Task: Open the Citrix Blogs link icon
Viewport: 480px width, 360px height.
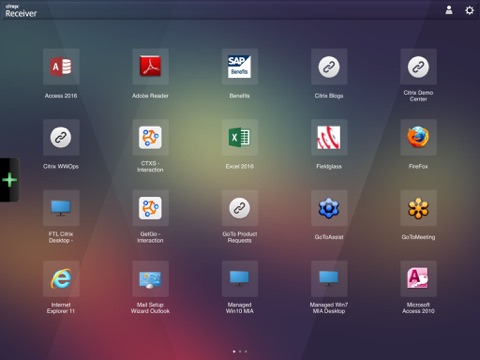Action: 329,67
